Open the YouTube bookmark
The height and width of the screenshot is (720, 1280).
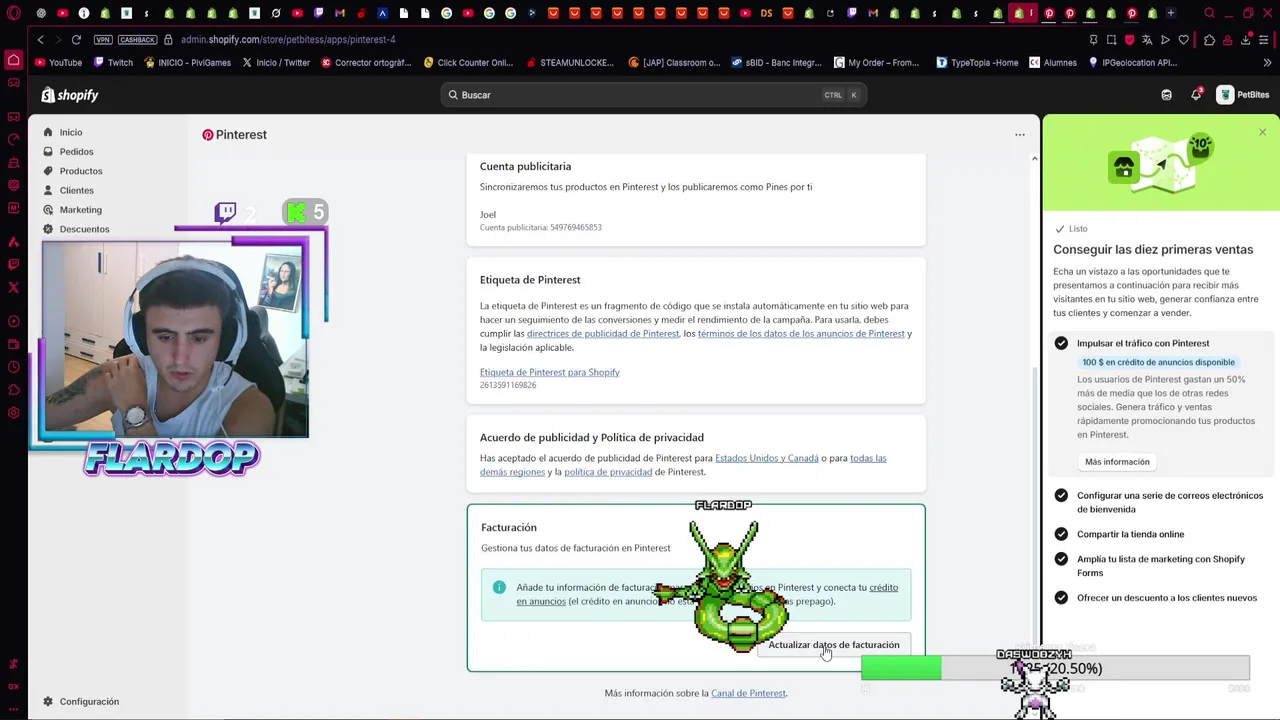pos(59,62)
